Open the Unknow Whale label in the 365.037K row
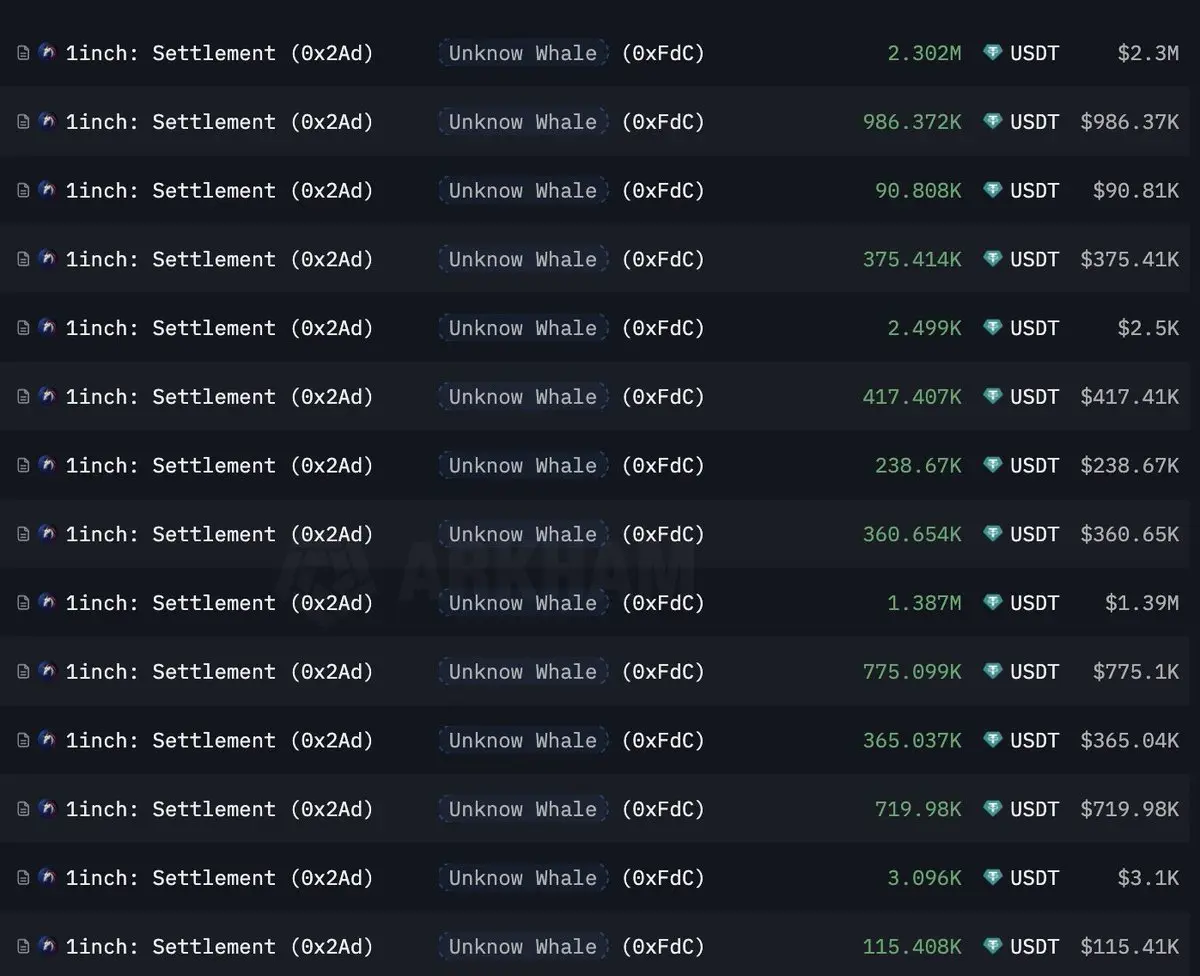 [522, 740]
